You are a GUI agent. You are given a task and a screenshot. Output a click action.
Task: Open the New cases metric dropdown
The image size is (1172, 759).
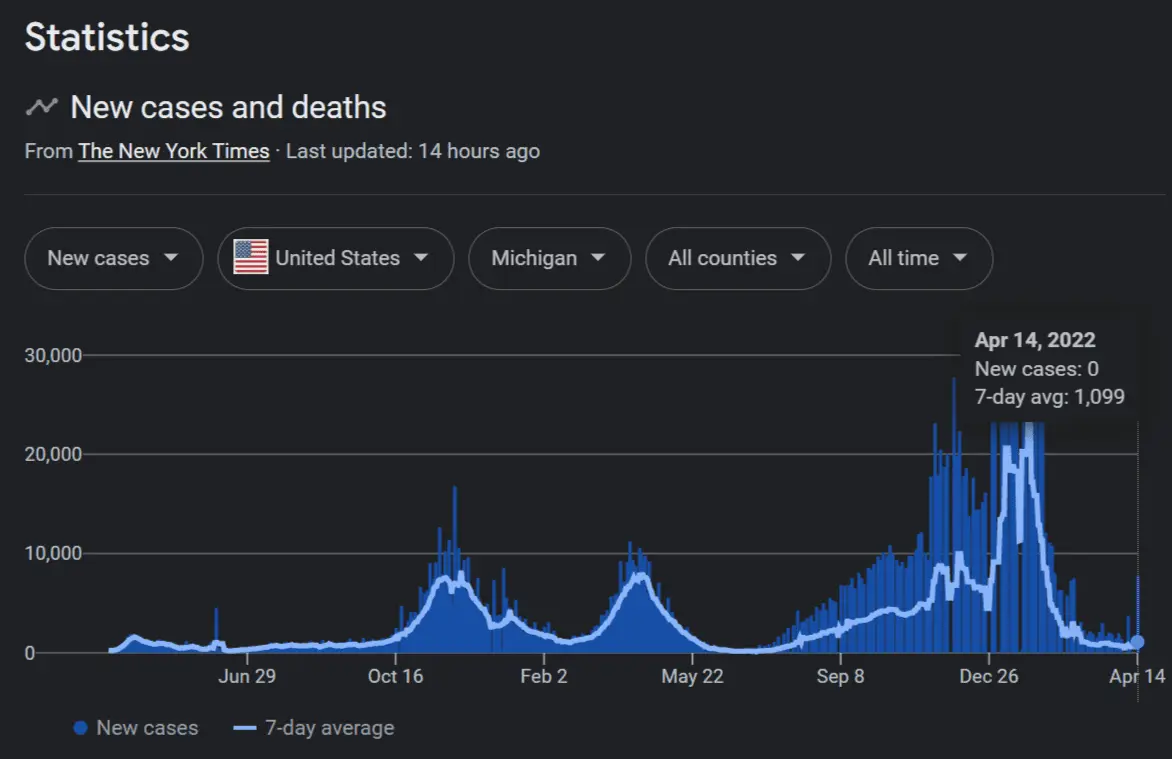point(113,258)
